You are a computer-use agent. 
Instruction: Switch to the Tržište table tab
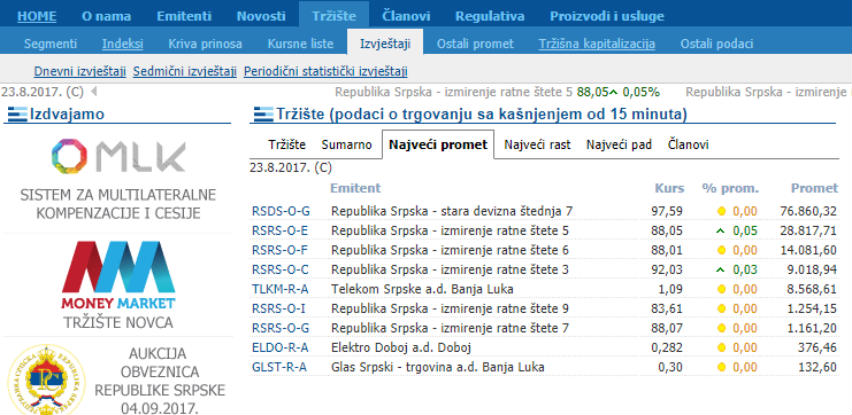coord(287,145)
